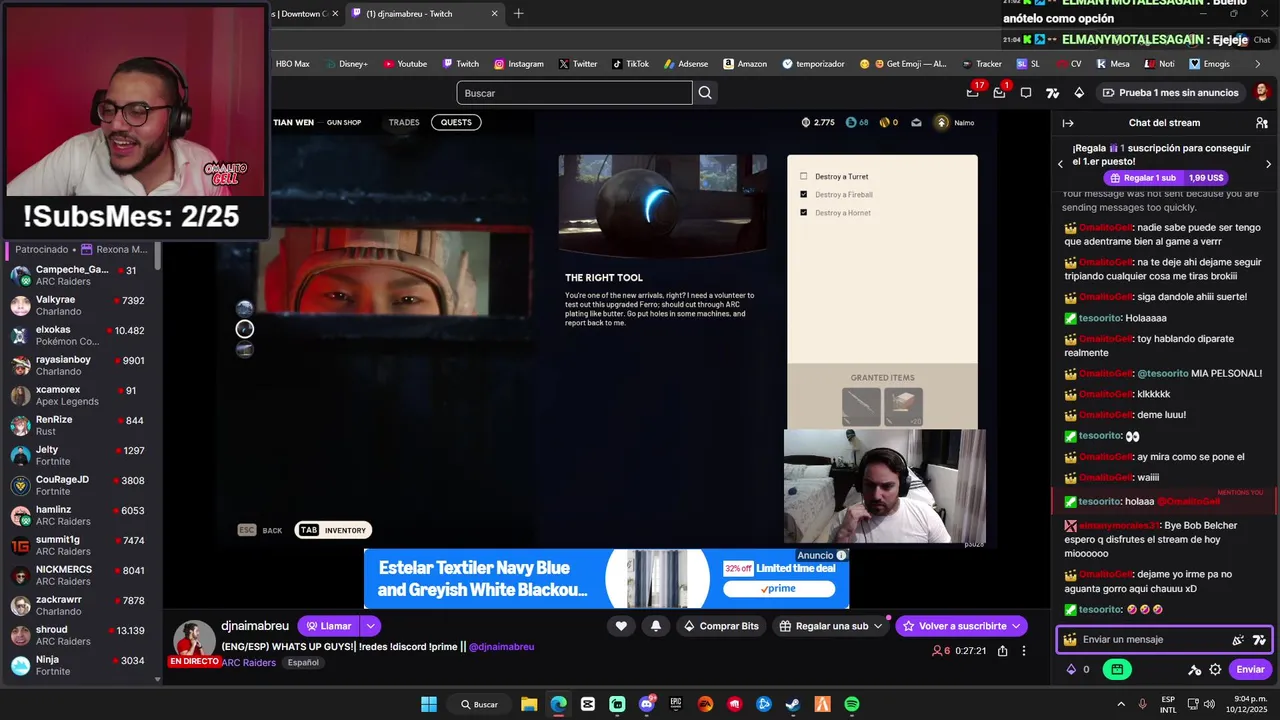Open the Instagram bookmark
The image size is (1280, 720).
pyautogui.click(x=518, y=64)
